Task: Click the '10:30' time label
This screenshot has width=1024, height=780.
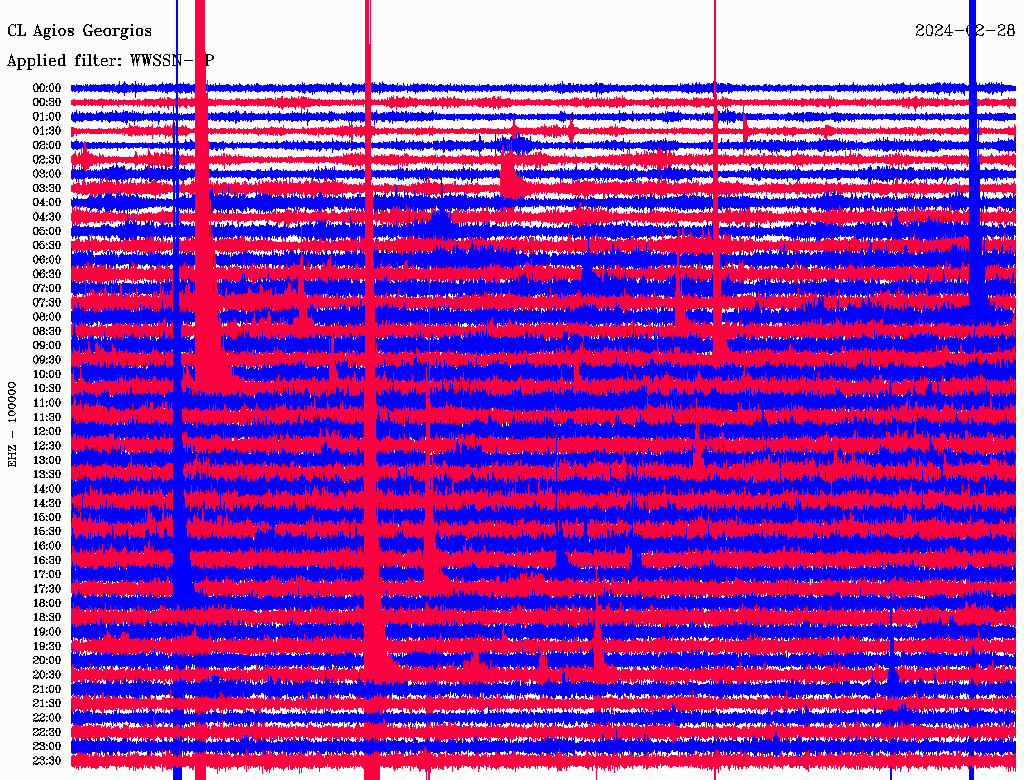Action: coord(47,388)
